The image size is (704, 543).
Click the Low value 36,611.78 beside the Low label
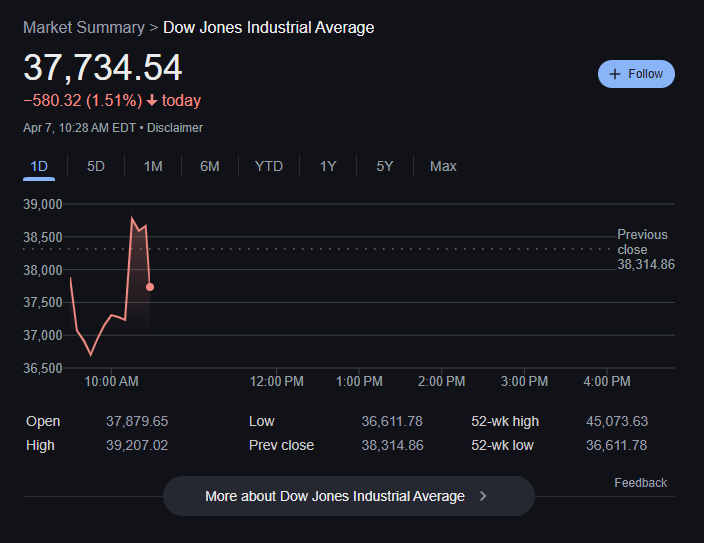(x=392, y=421)
